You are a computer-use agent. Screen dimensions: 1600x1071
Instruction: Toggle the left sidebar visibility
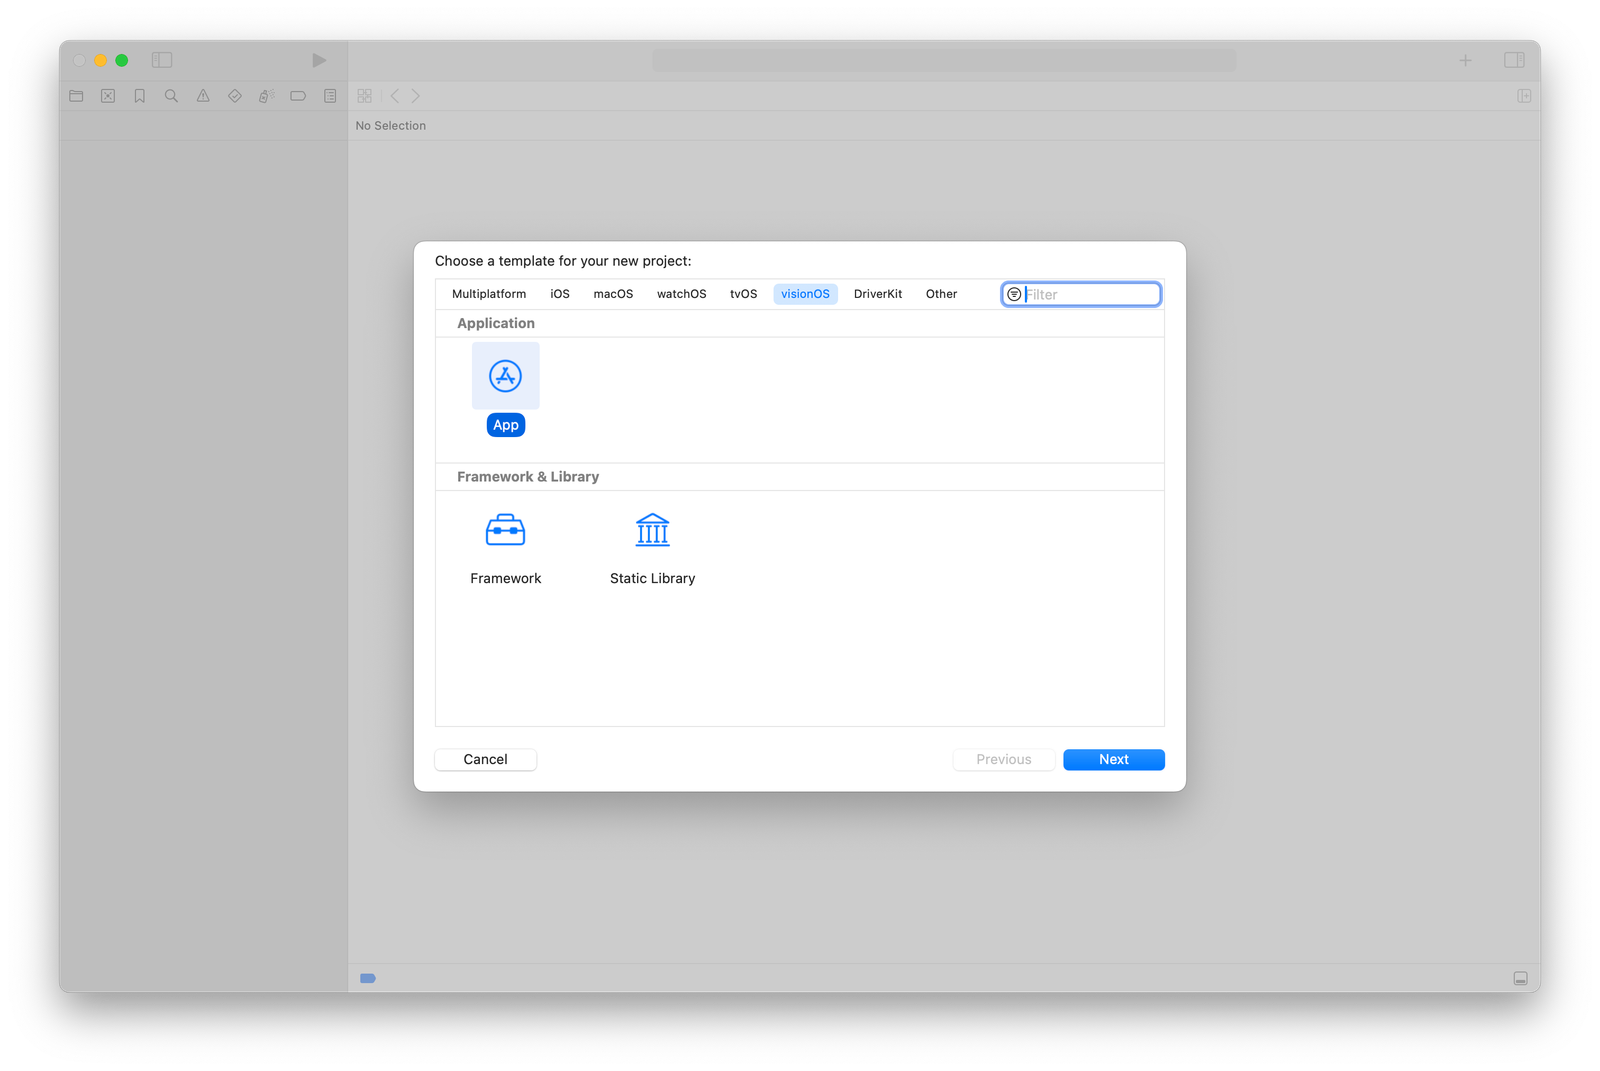161,60
